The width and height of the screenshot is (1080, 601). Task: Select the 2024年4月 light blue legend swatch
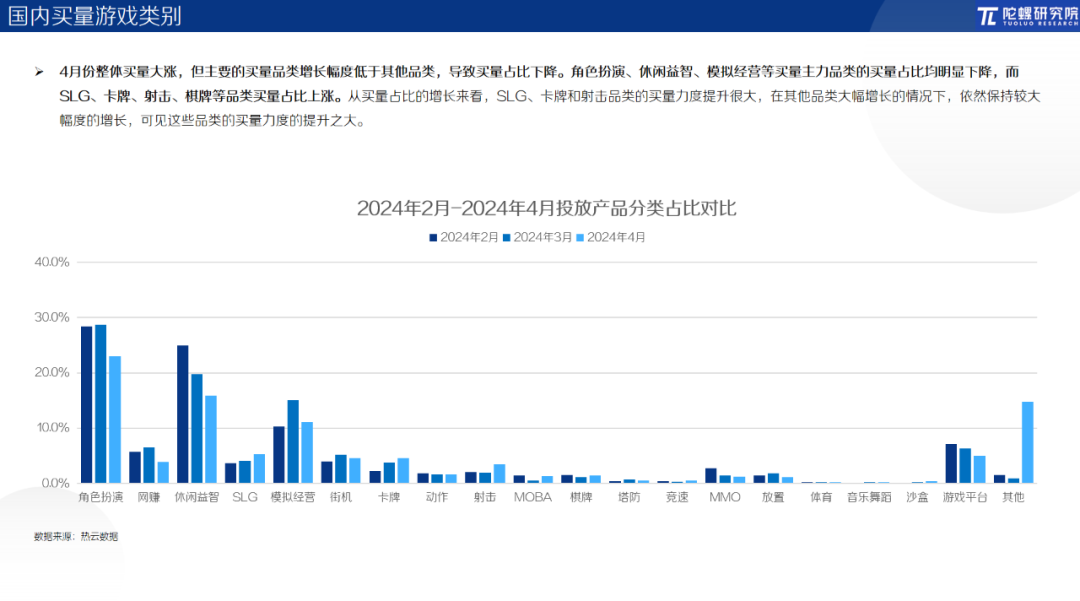pyautogui.click(x=580, y=238)
